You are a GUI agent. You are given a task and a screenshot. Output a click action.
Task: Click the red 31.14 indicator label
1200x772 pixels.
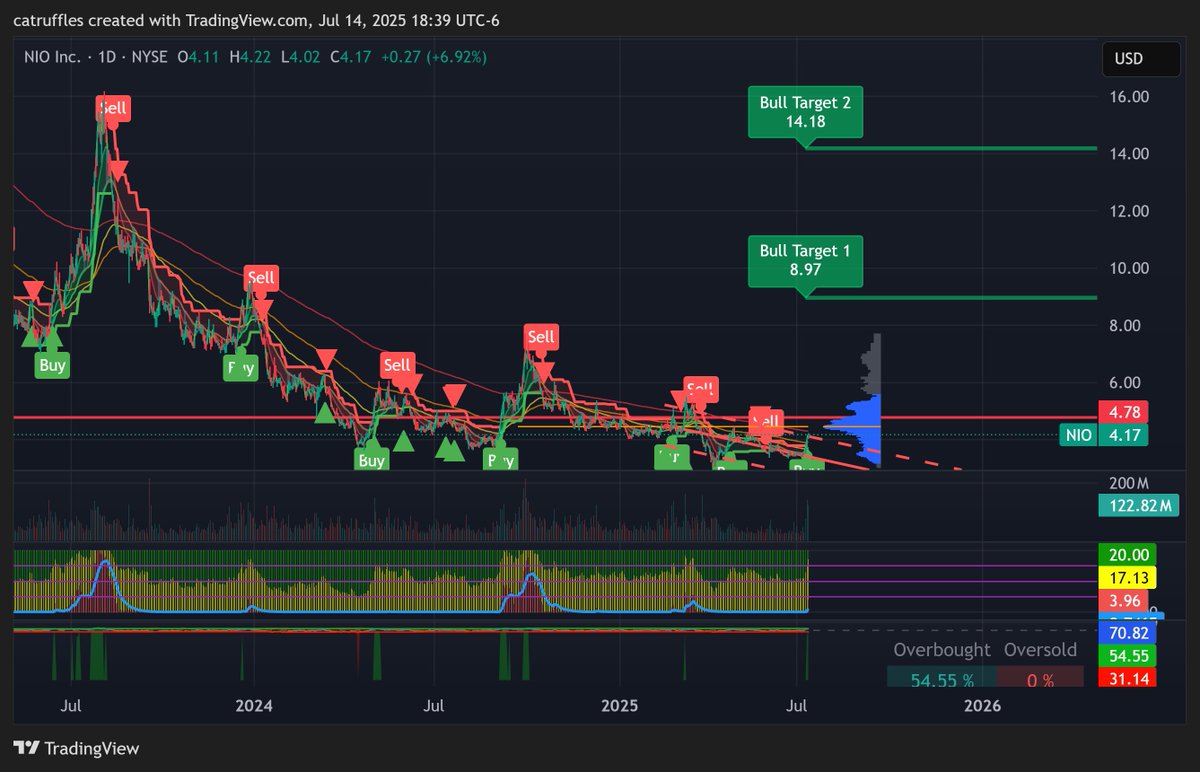click(1127, 678)
